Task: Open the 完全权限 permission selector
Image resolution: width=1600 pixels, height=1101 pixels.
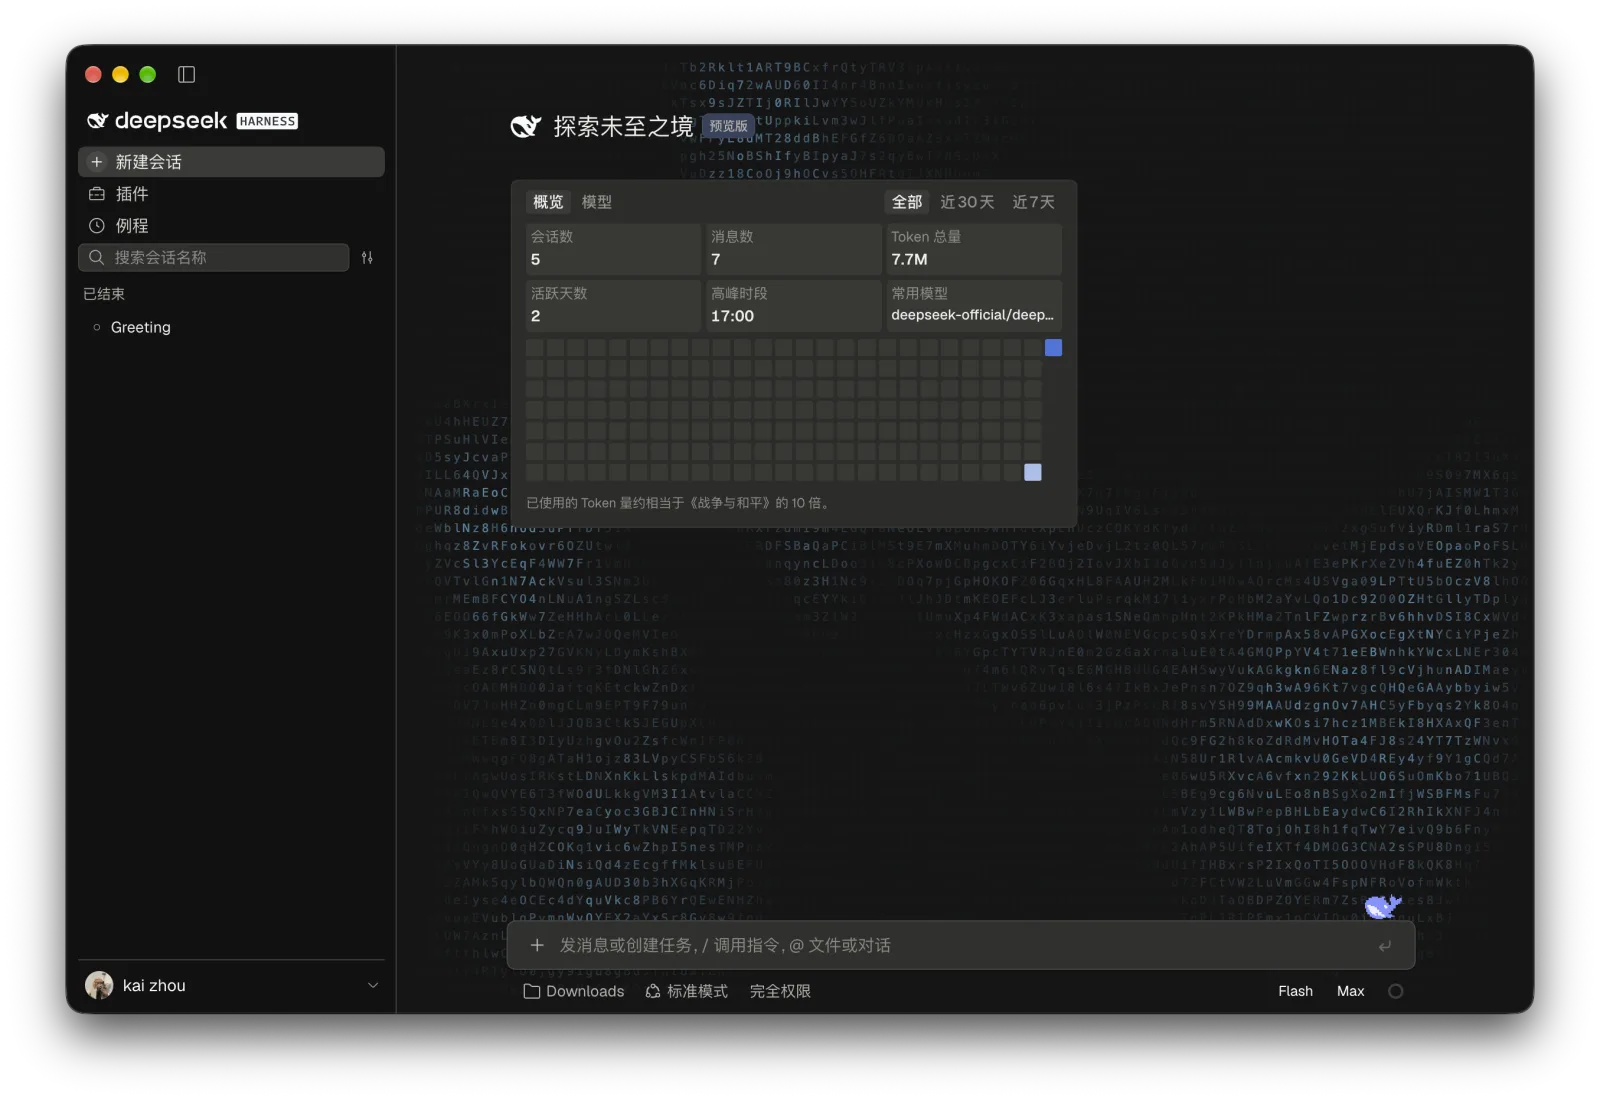Action: 780,991
